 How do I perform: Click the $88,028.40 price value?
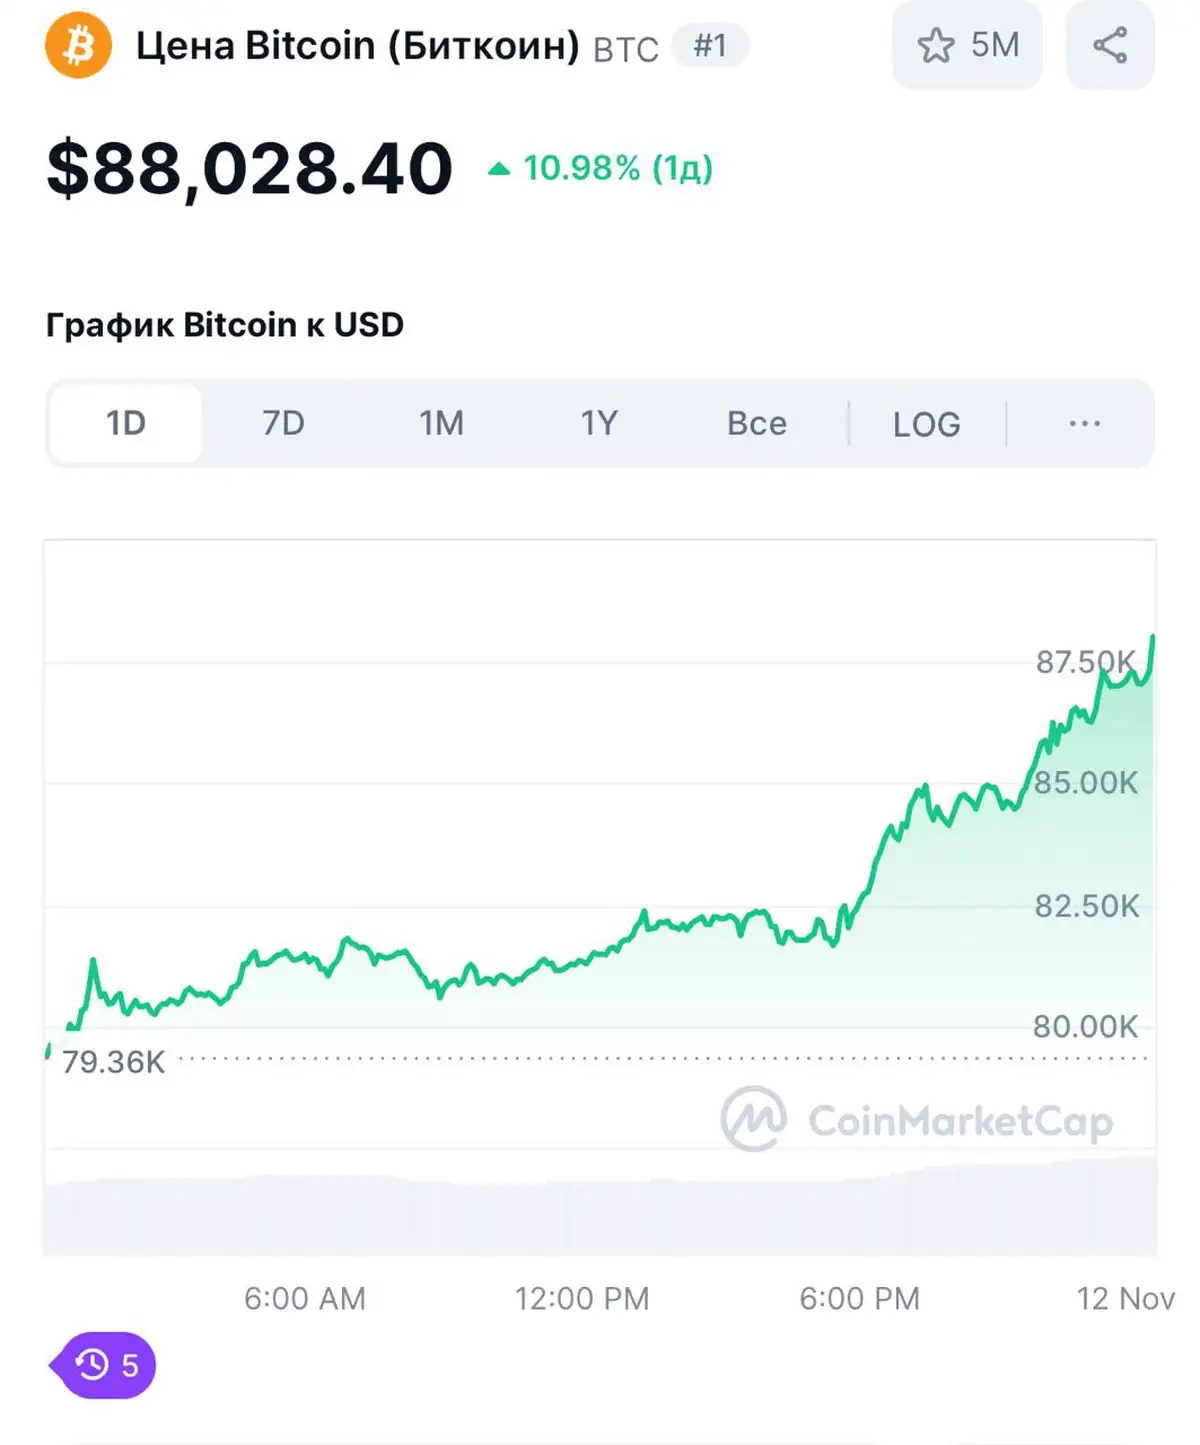click(x=250, y=168)
